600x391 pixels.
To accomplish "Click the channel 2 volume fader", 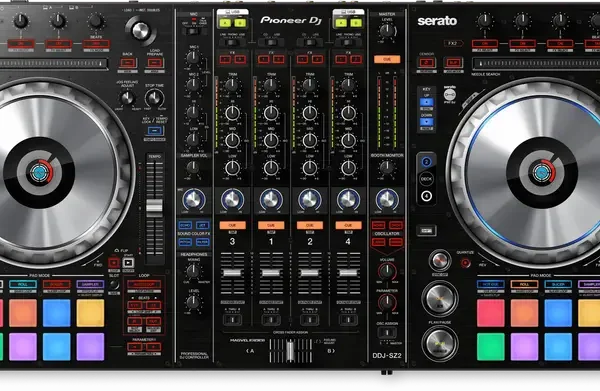I will click(310, 273).
